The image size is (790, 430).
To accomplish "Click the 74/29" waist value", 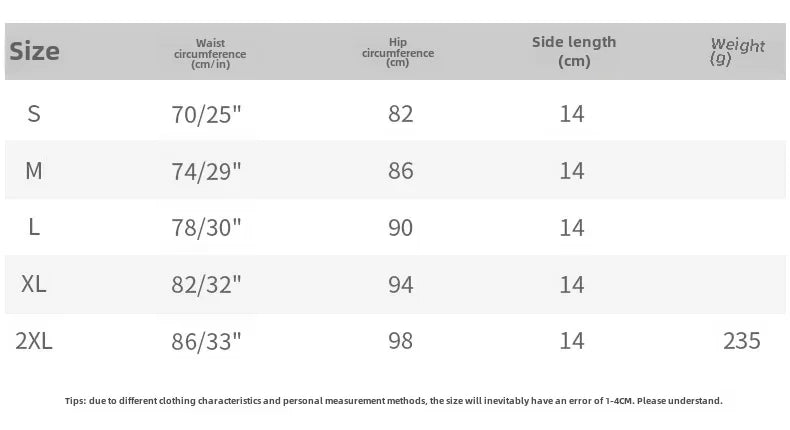I will click(207, 171).
